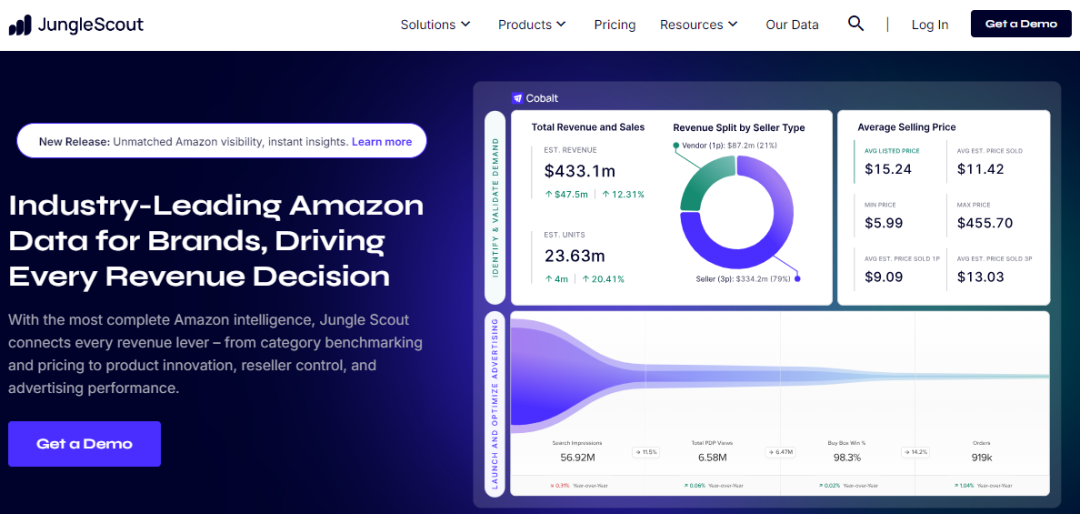The height and width of the screenshot is (514, 1080).
Task: Click the $455.70 max price value
Action: (x=985, y=223)
